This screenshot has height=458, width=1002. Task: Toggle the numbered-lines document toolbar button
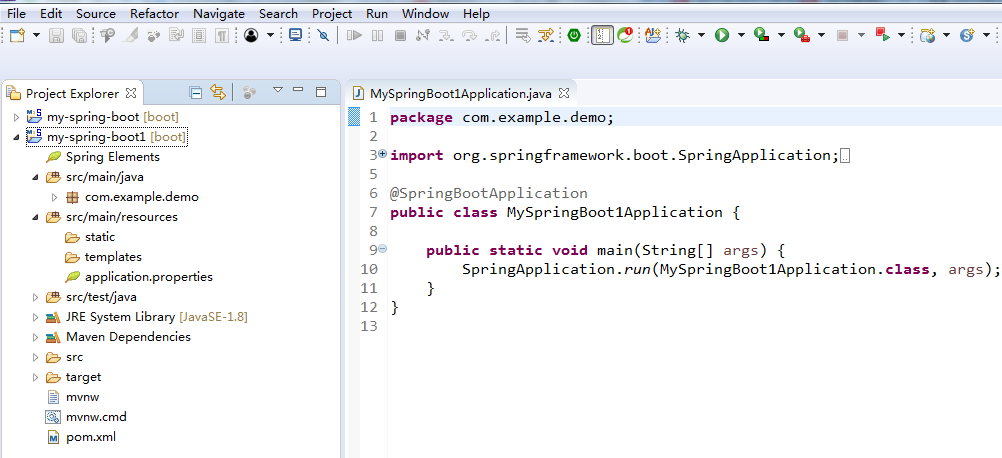coord(602,36)
